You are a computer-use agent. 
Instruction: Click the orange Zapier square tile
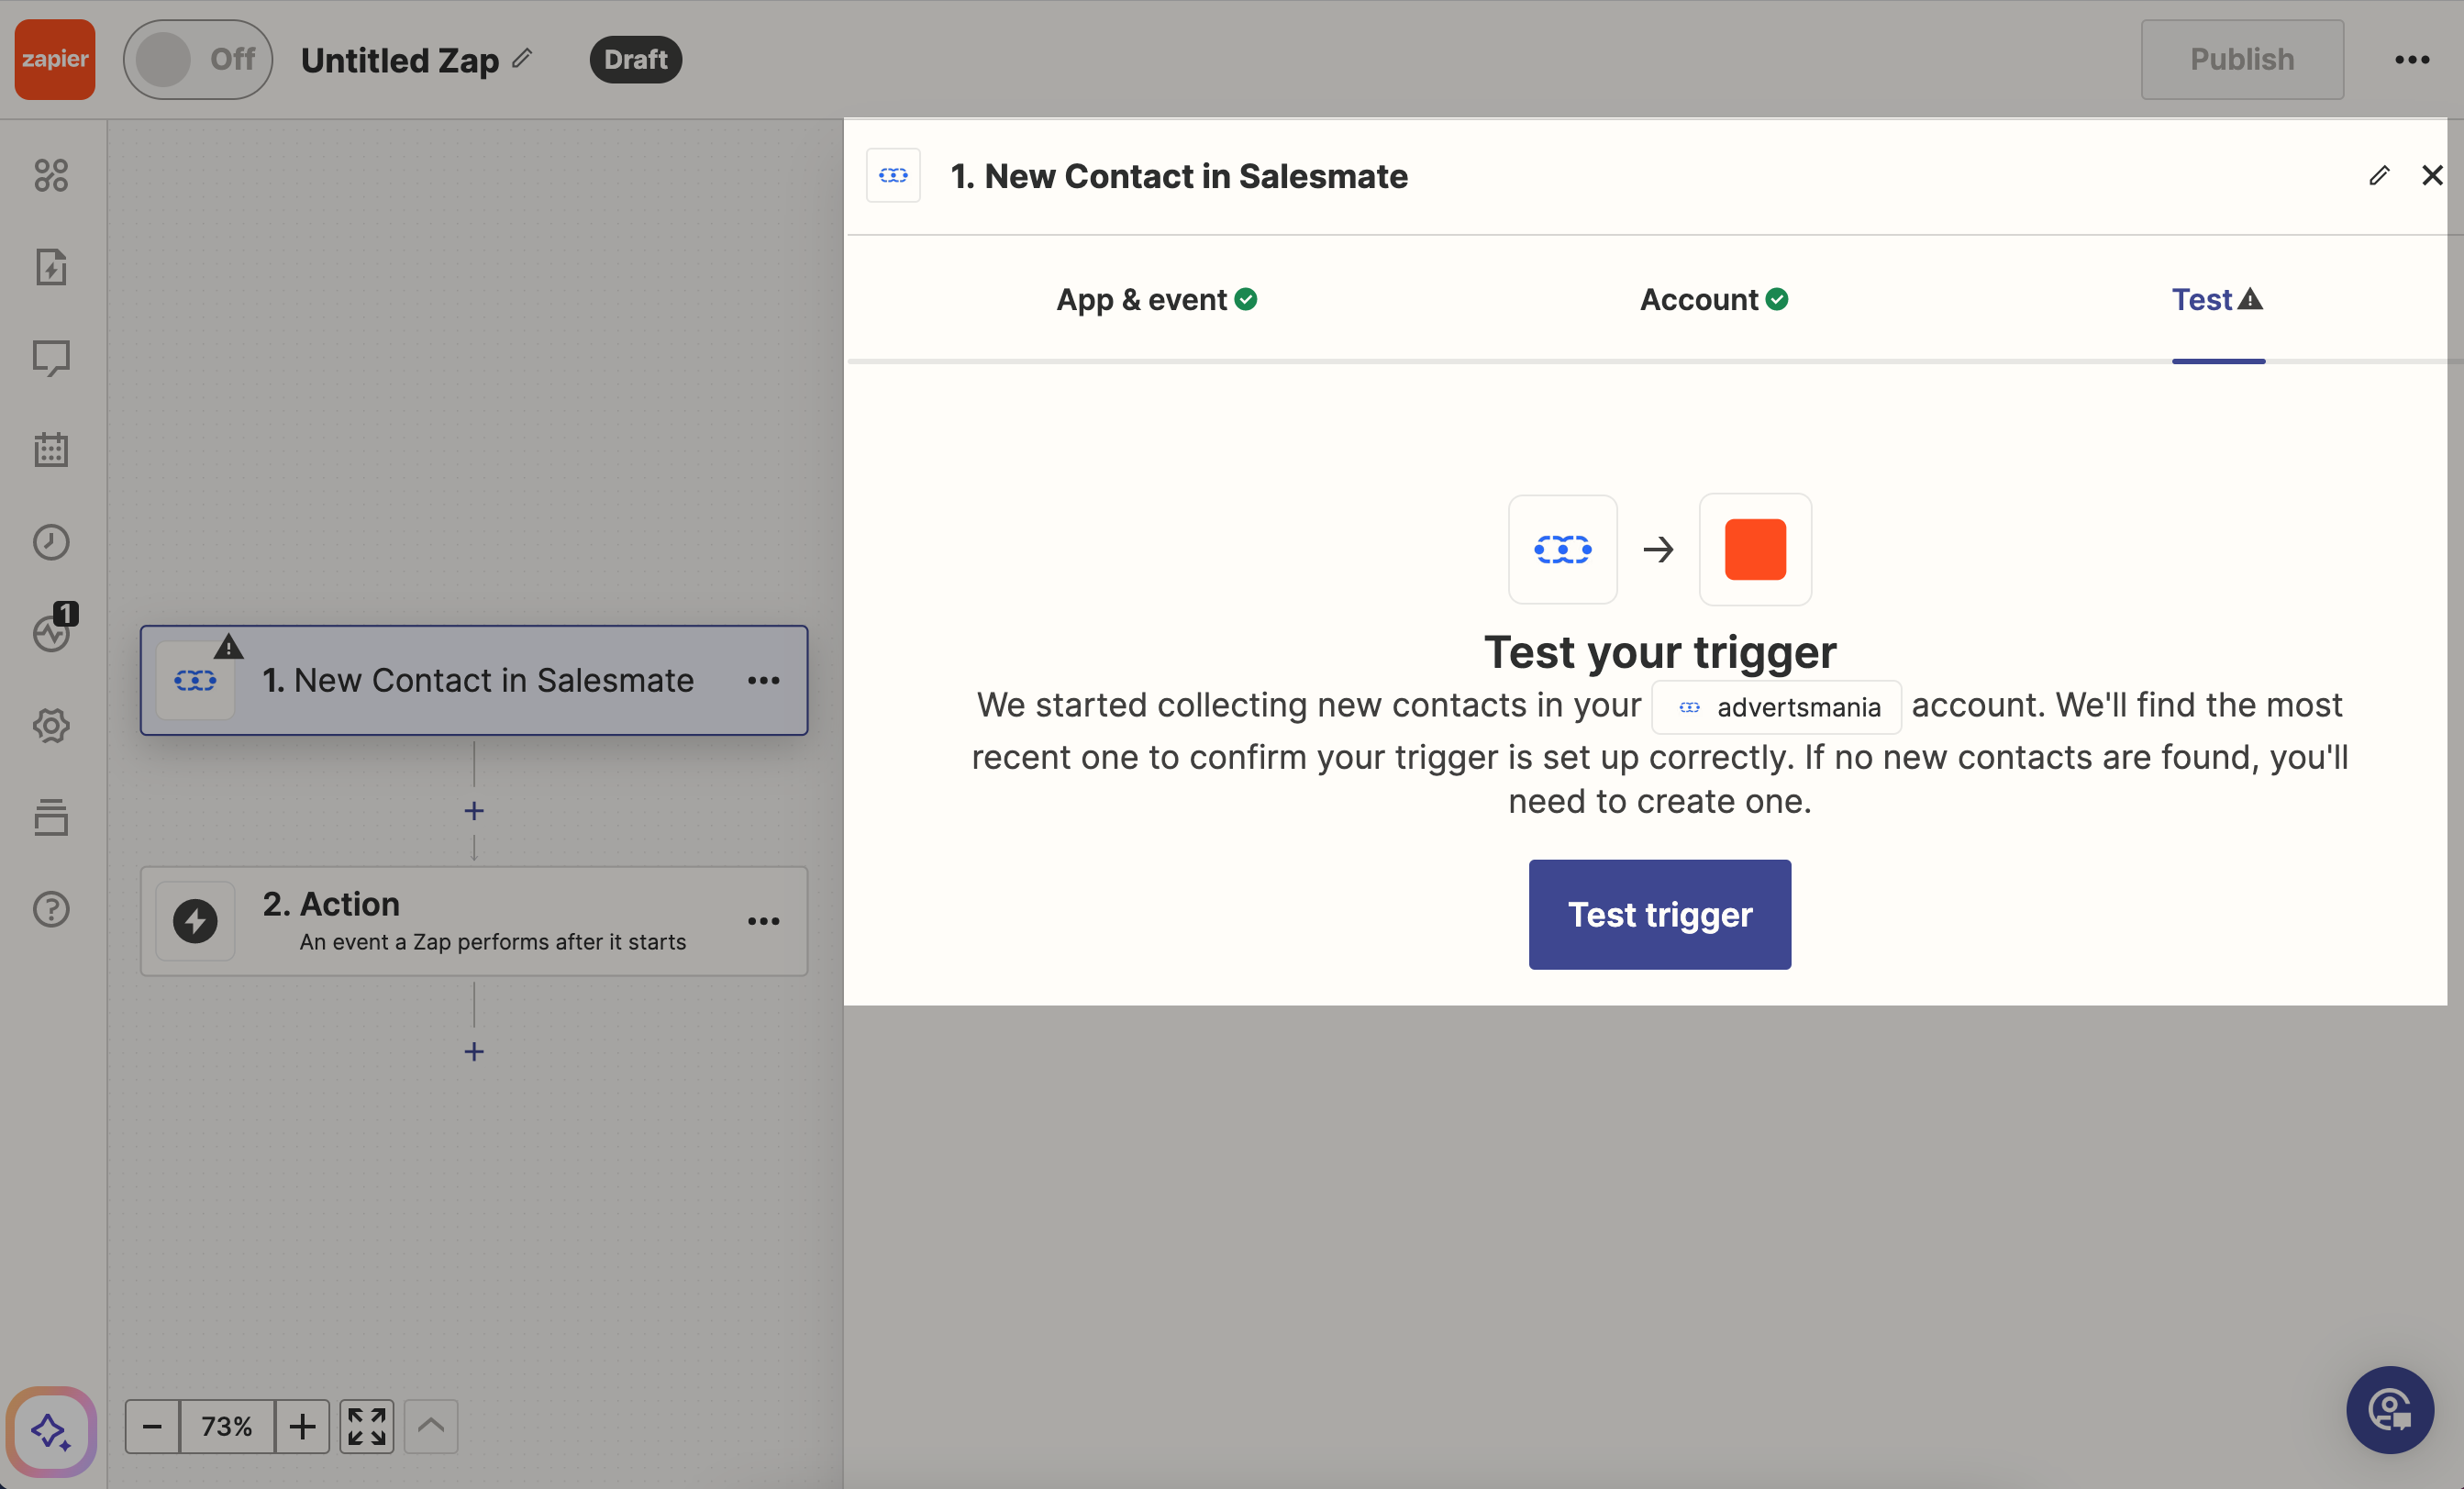[1755, 549]
